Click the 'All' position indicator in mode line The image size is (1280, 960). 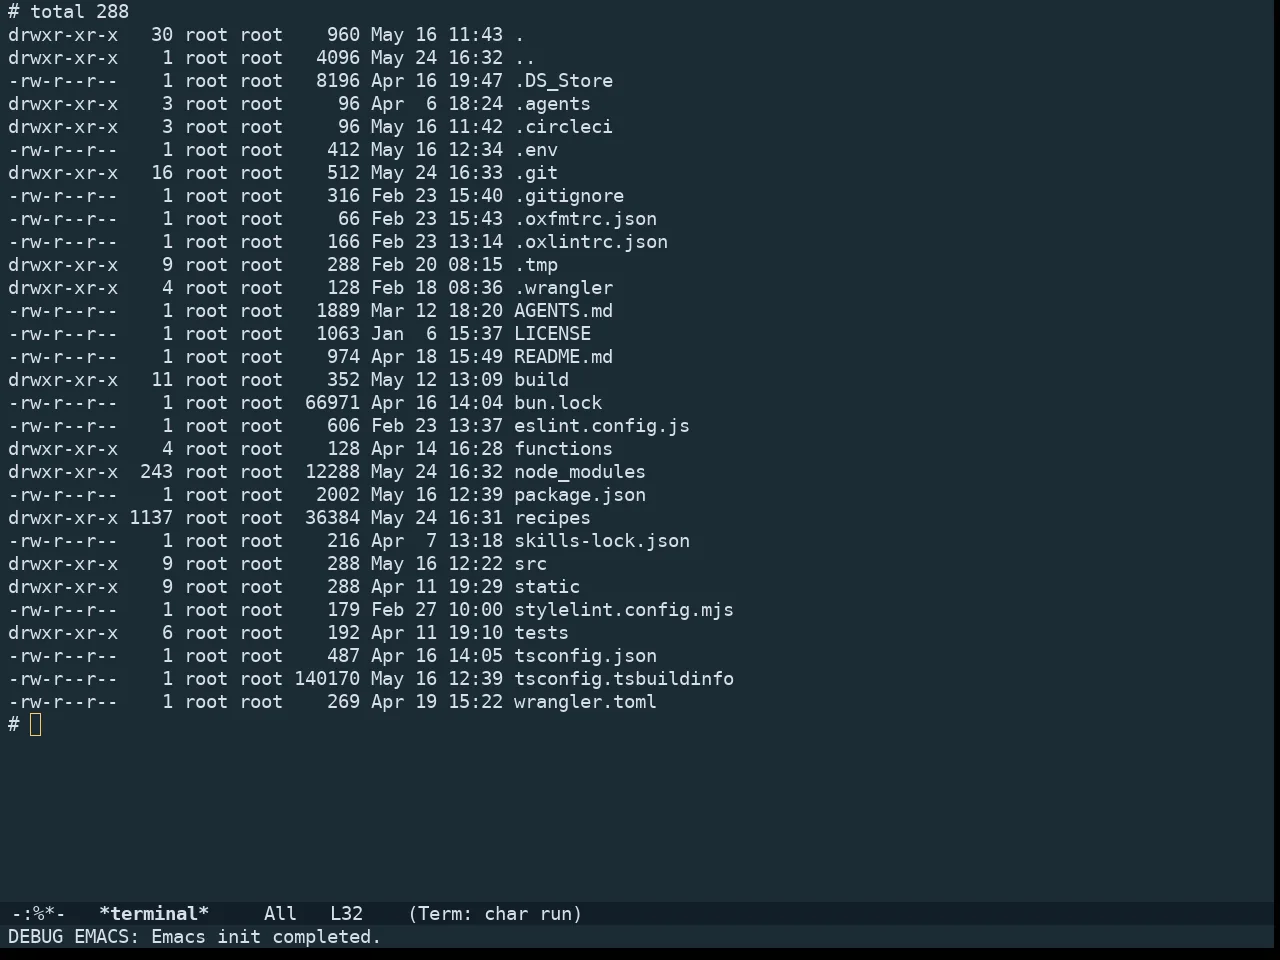[280, 914]
